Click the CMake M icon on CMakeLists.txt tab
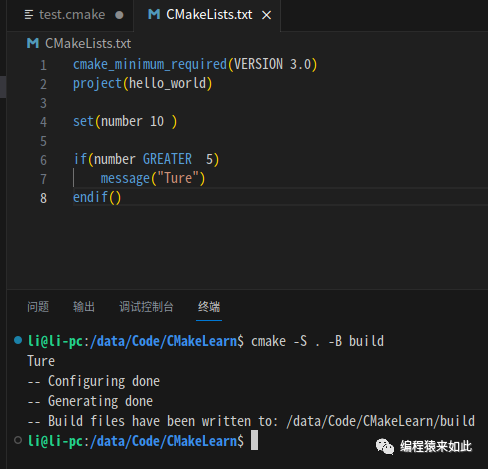The width and height of the screenshot is (488, 469). [154, 14]
